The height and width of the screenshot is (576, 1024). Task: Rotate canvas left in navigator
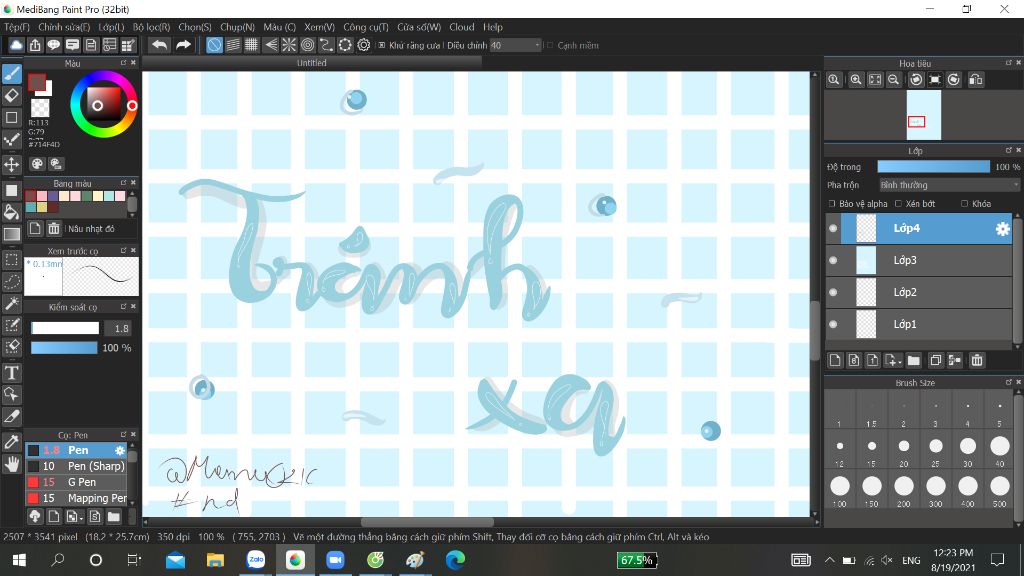916,80
